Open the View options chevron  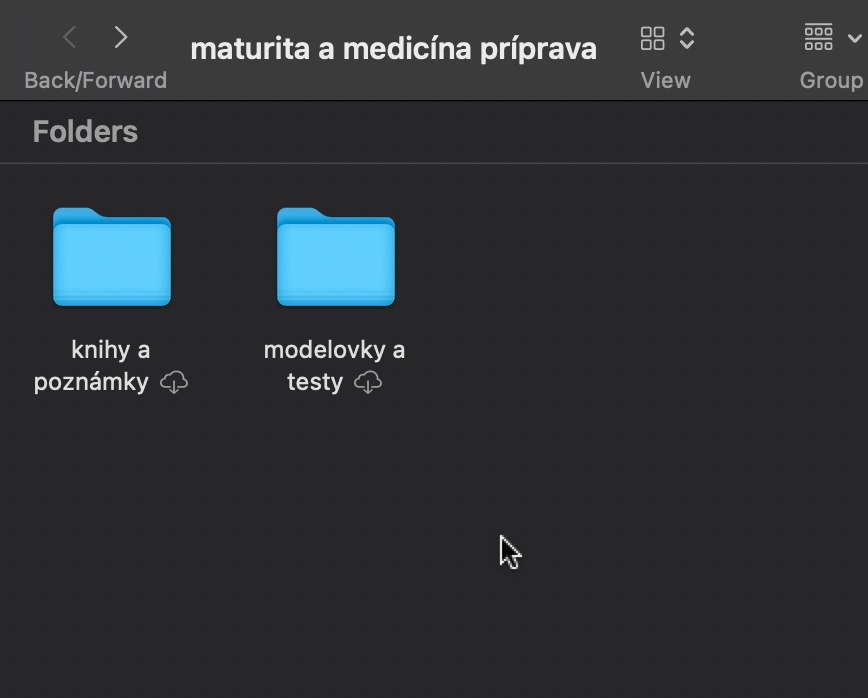pyautogui.click(x=687, y=38)
